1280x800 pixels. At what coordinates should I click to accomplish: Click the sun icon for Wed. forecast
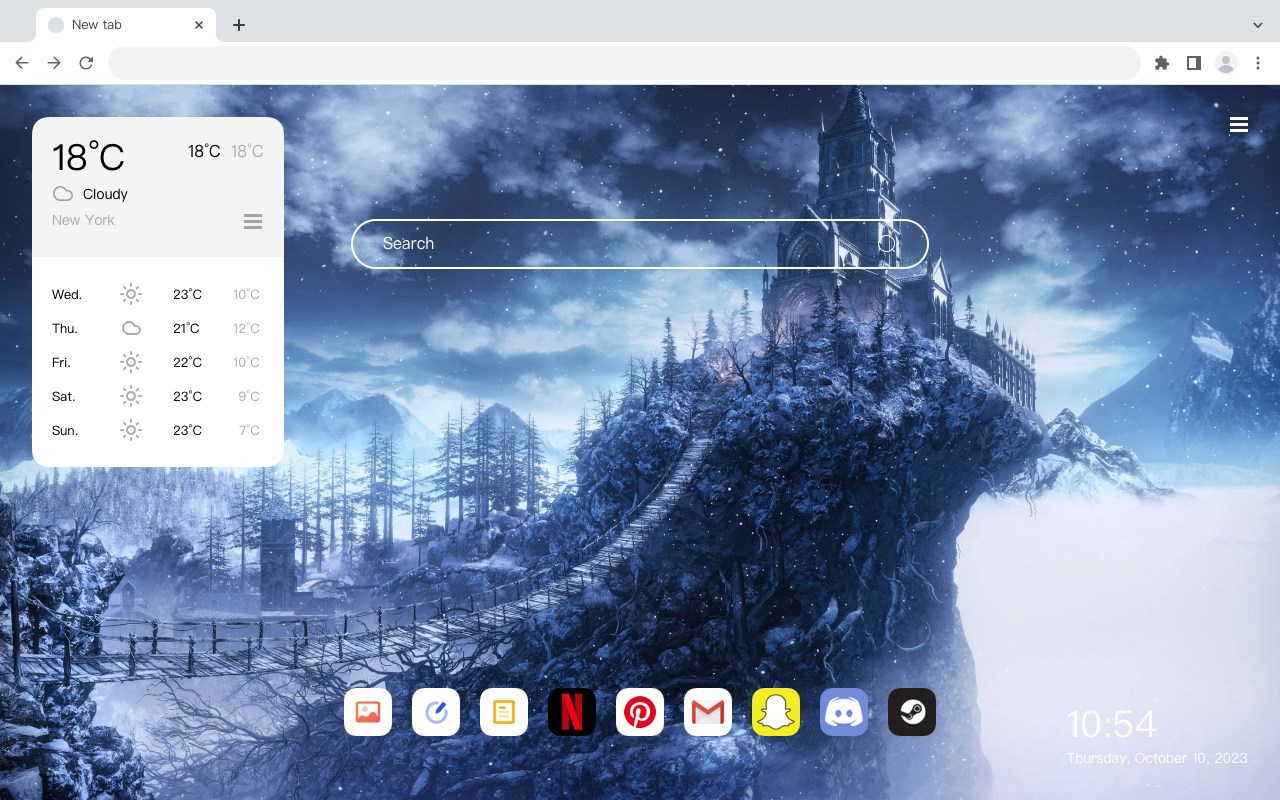click(131, 294)
